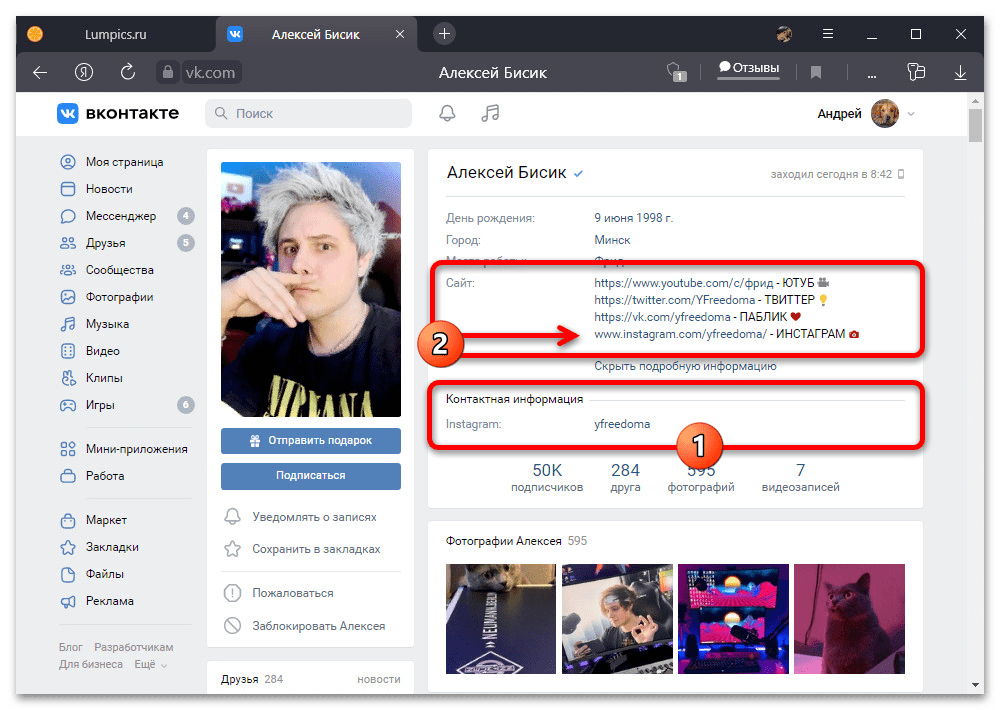
Task: Open the twitter.com/YFreedoma link
Action: coord(674,300)
